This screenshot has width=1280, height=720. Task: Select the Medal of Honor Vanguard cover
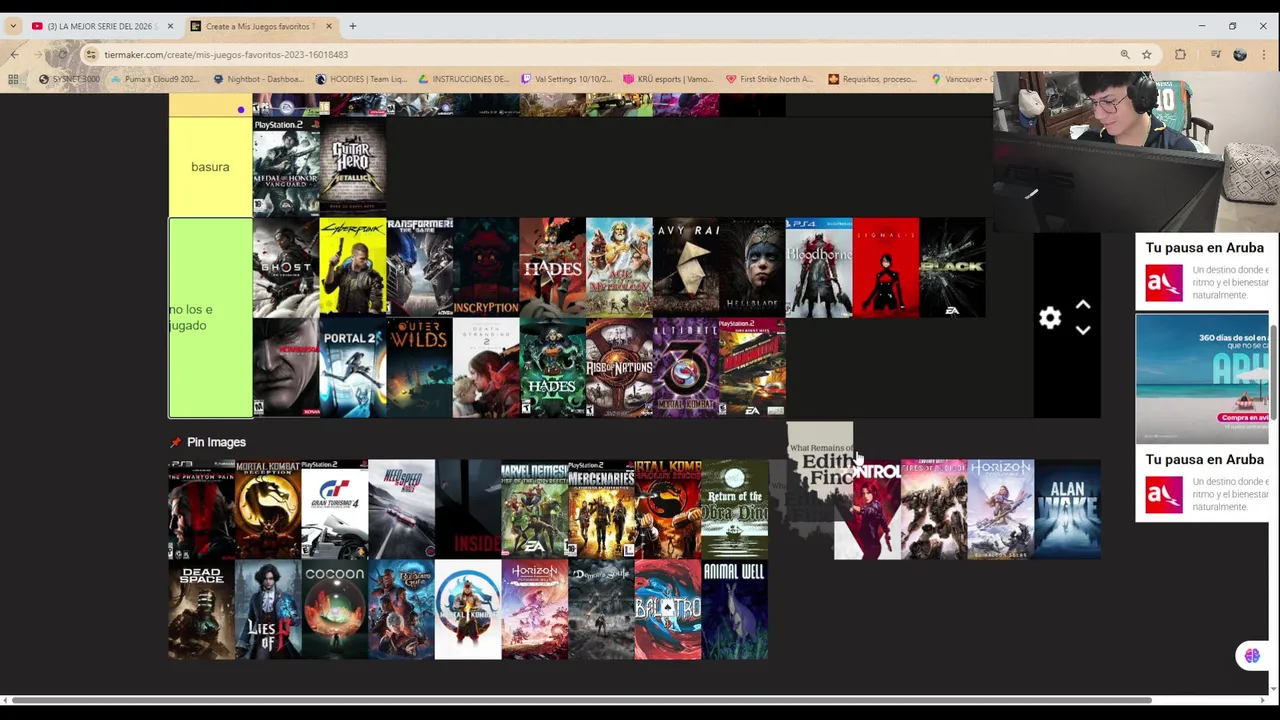[286, 167]
